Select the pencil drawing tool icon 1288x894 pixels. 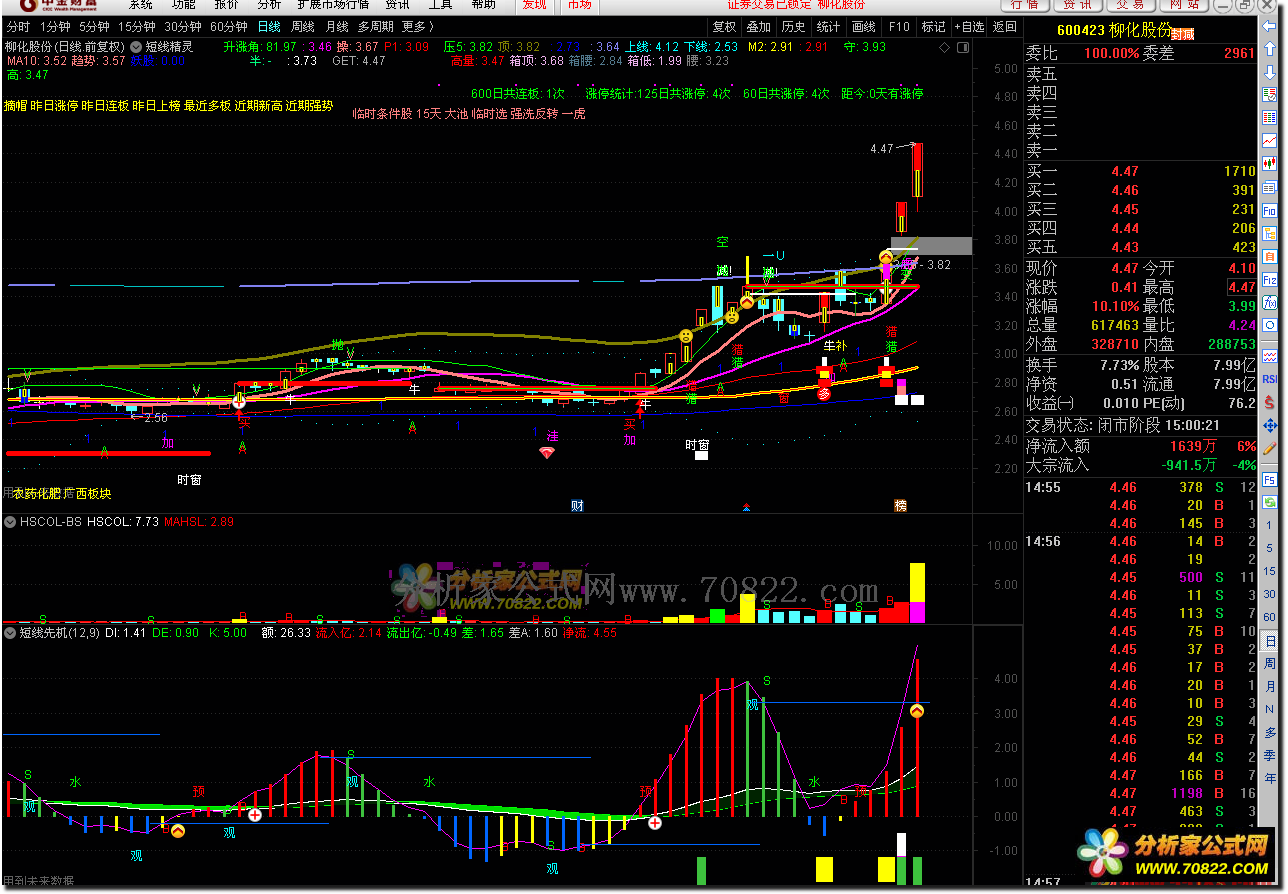click(1269, 447)
